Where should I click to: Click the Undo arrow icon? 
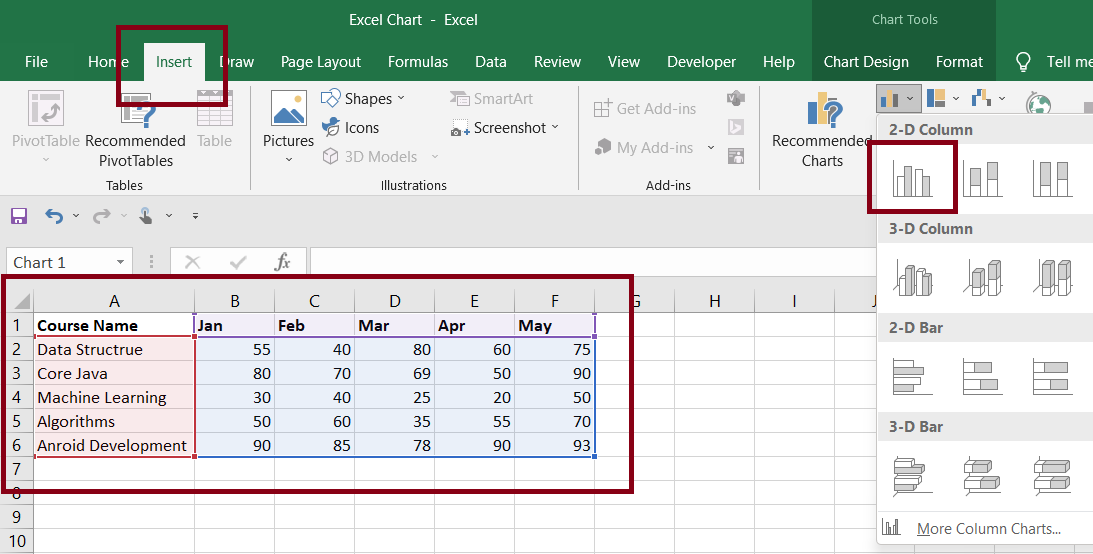click(54, 216)
